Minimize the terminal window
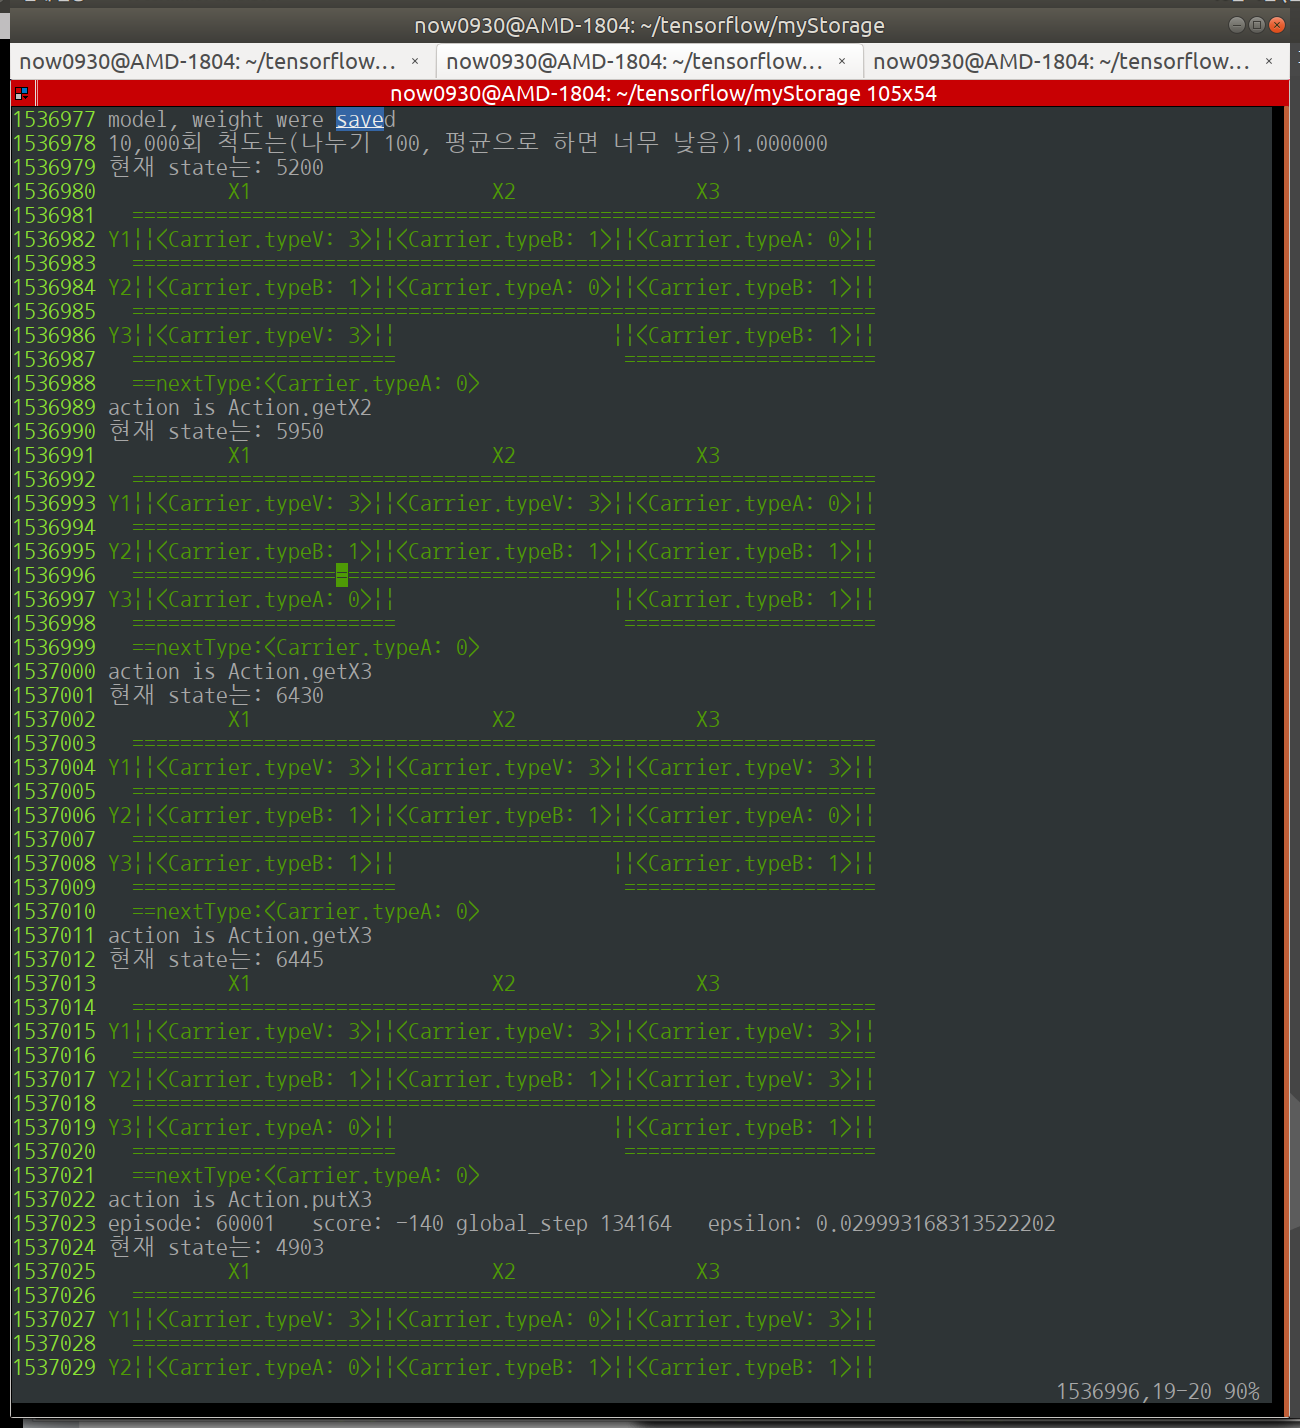 click(x=1237, y=25)
